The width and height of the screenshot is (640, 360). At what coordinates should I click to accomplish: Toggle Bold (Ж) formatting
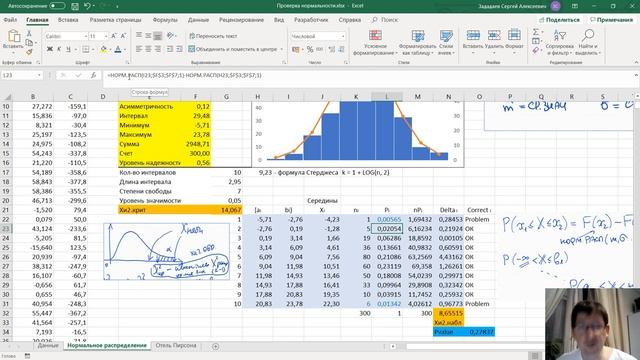[x=50, y=49]
